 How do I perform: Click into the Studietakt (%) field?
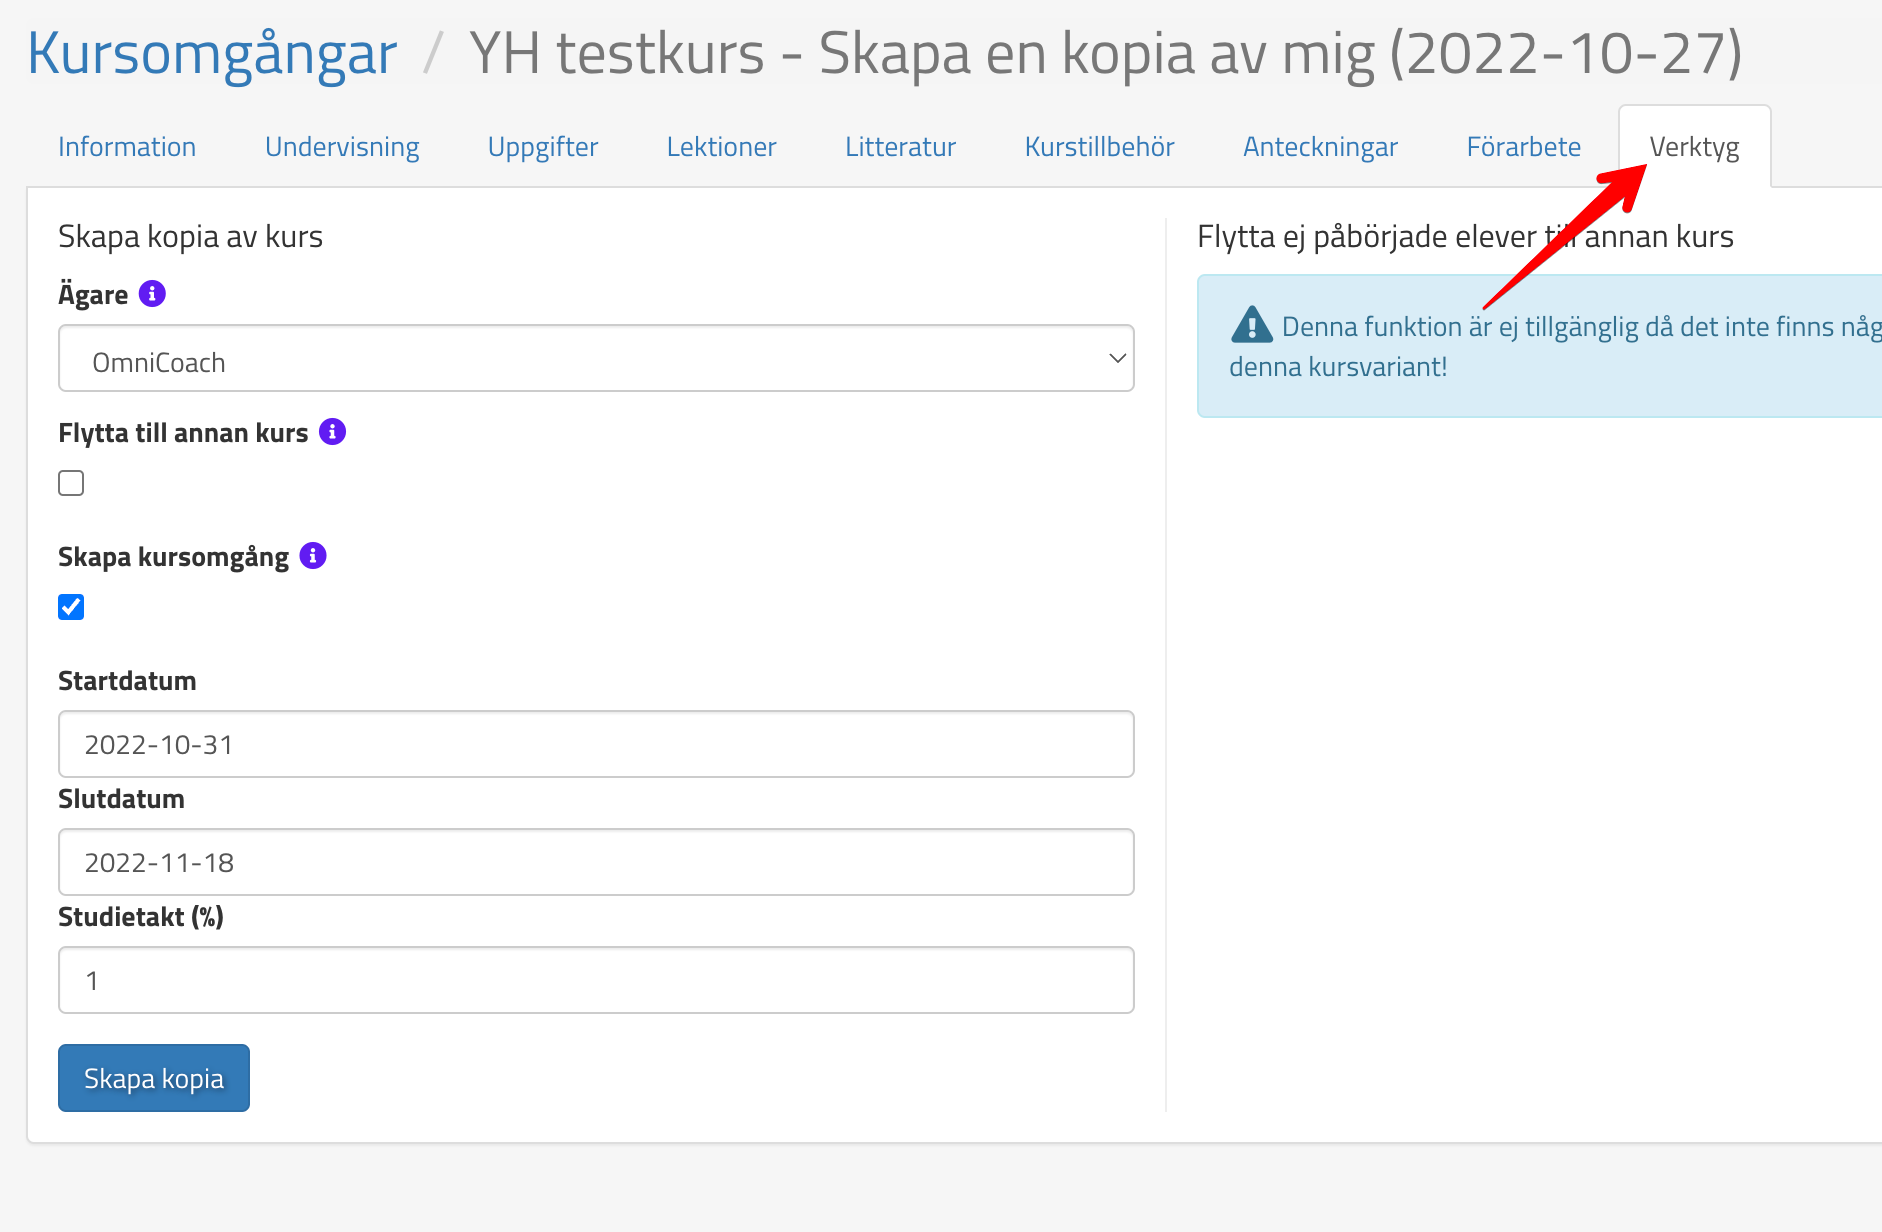pos(595,981)
